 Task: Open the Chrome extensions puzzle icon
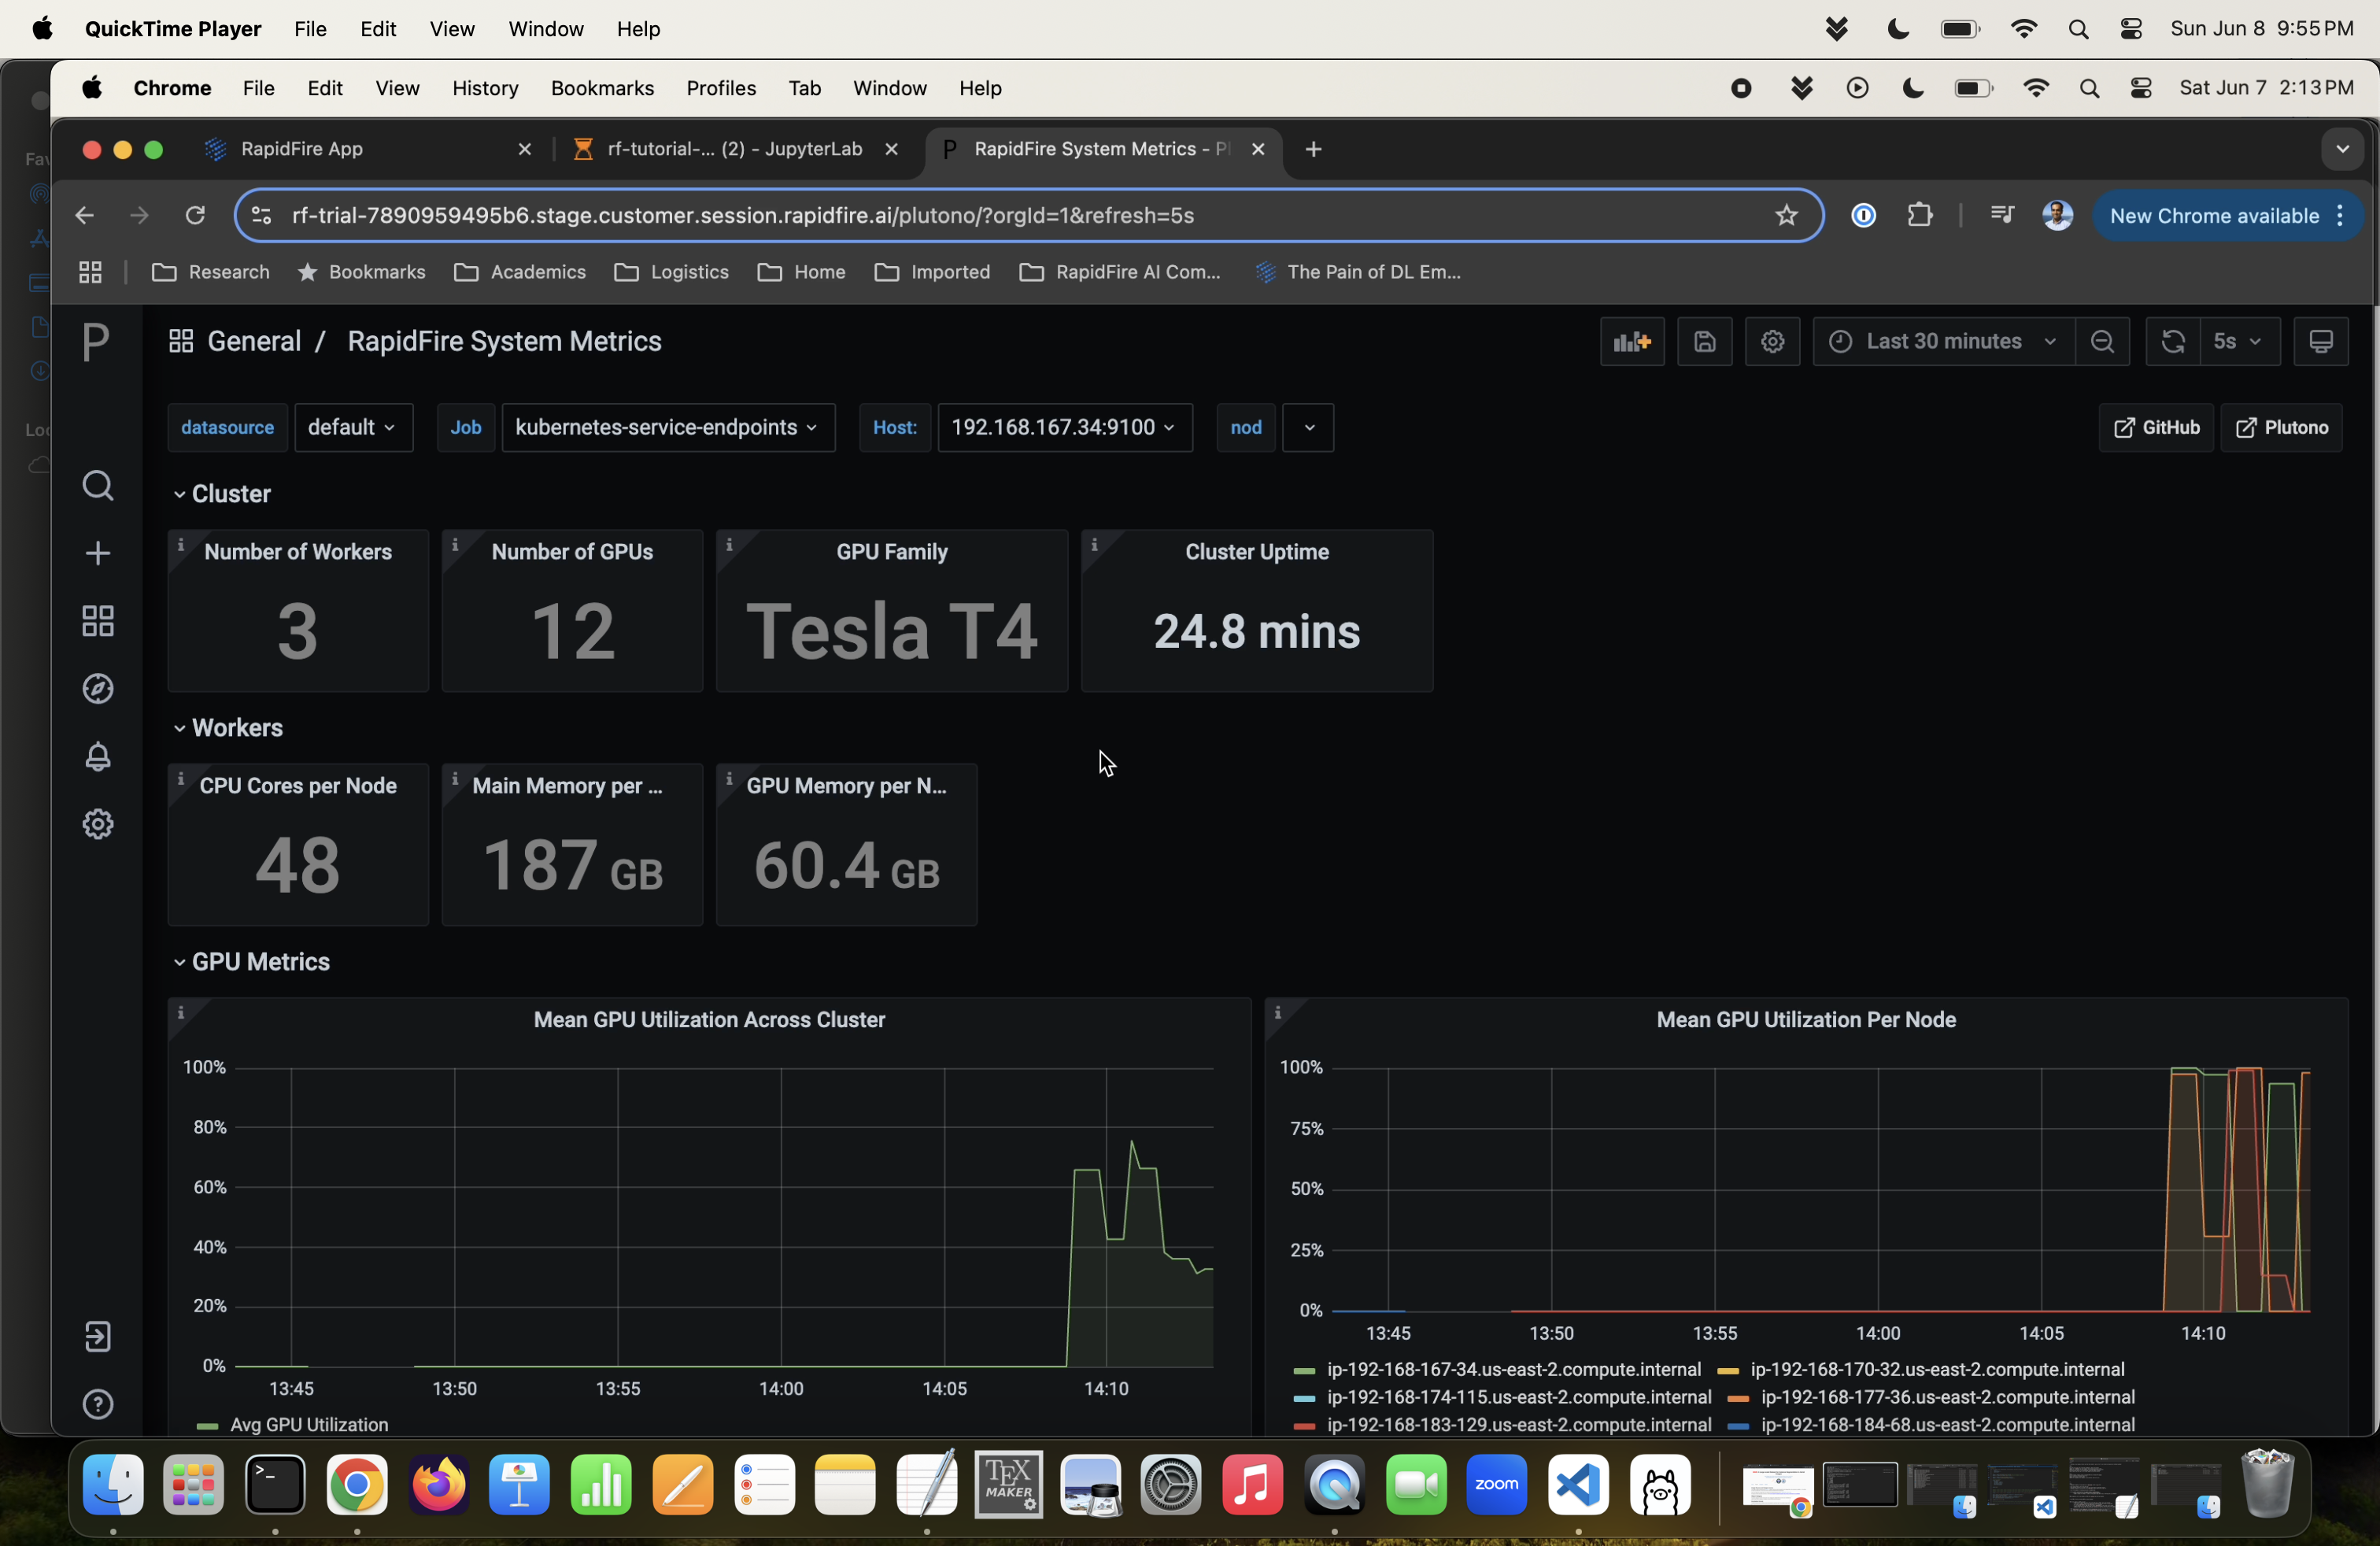click(1920, 215)
